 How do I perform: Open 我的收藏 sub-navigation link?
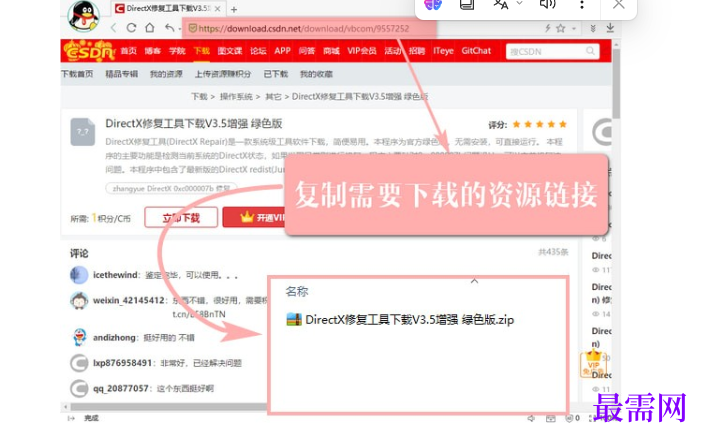point(316,74)
